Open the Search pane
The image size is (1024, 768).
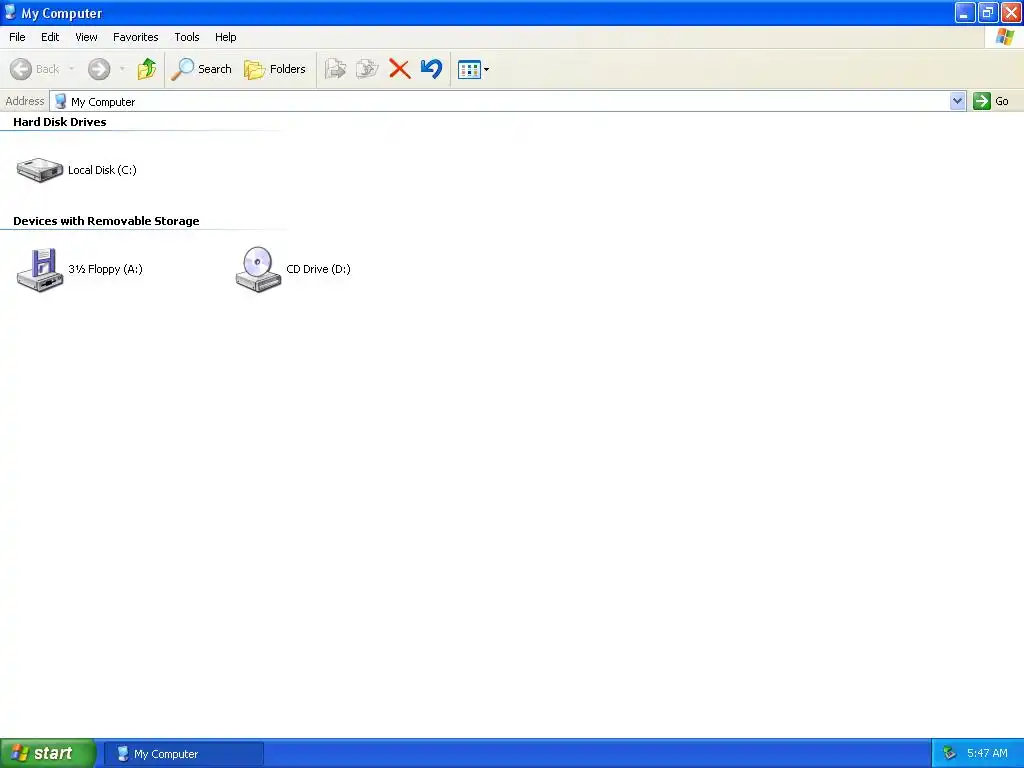(x=201, y=69)
